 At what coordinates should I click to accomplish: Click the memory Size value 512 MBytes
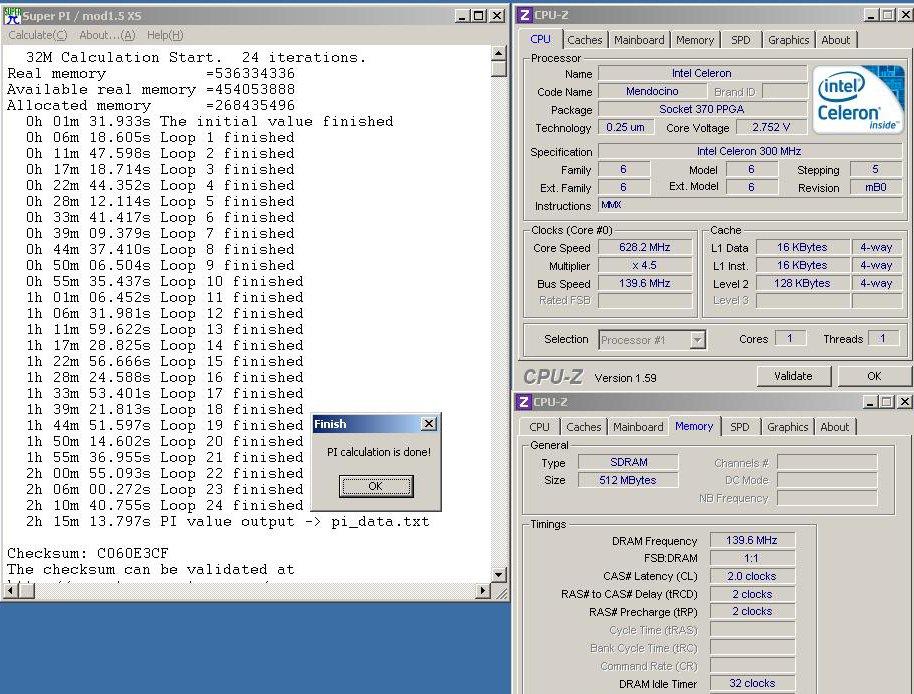[628, 480]
